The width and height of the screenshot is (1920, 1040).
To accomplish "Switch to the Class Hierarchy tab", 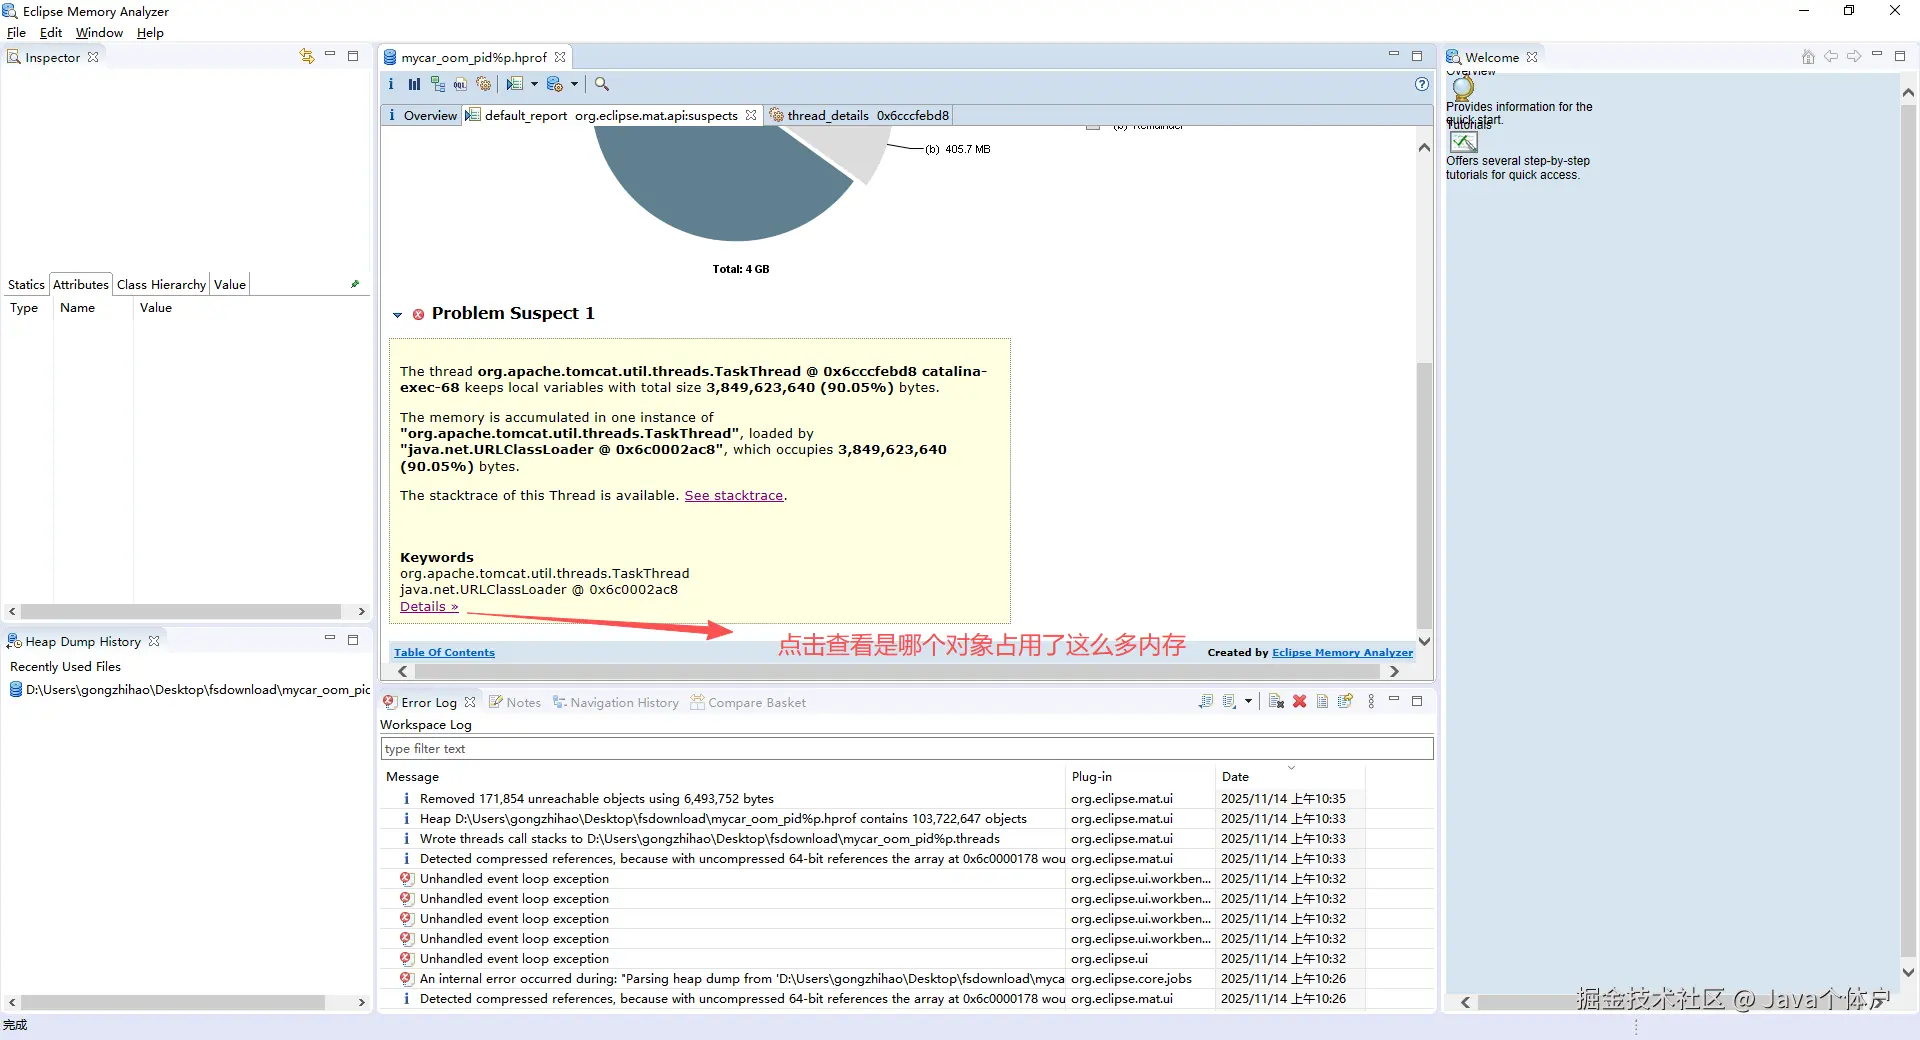I will (161, 284).
